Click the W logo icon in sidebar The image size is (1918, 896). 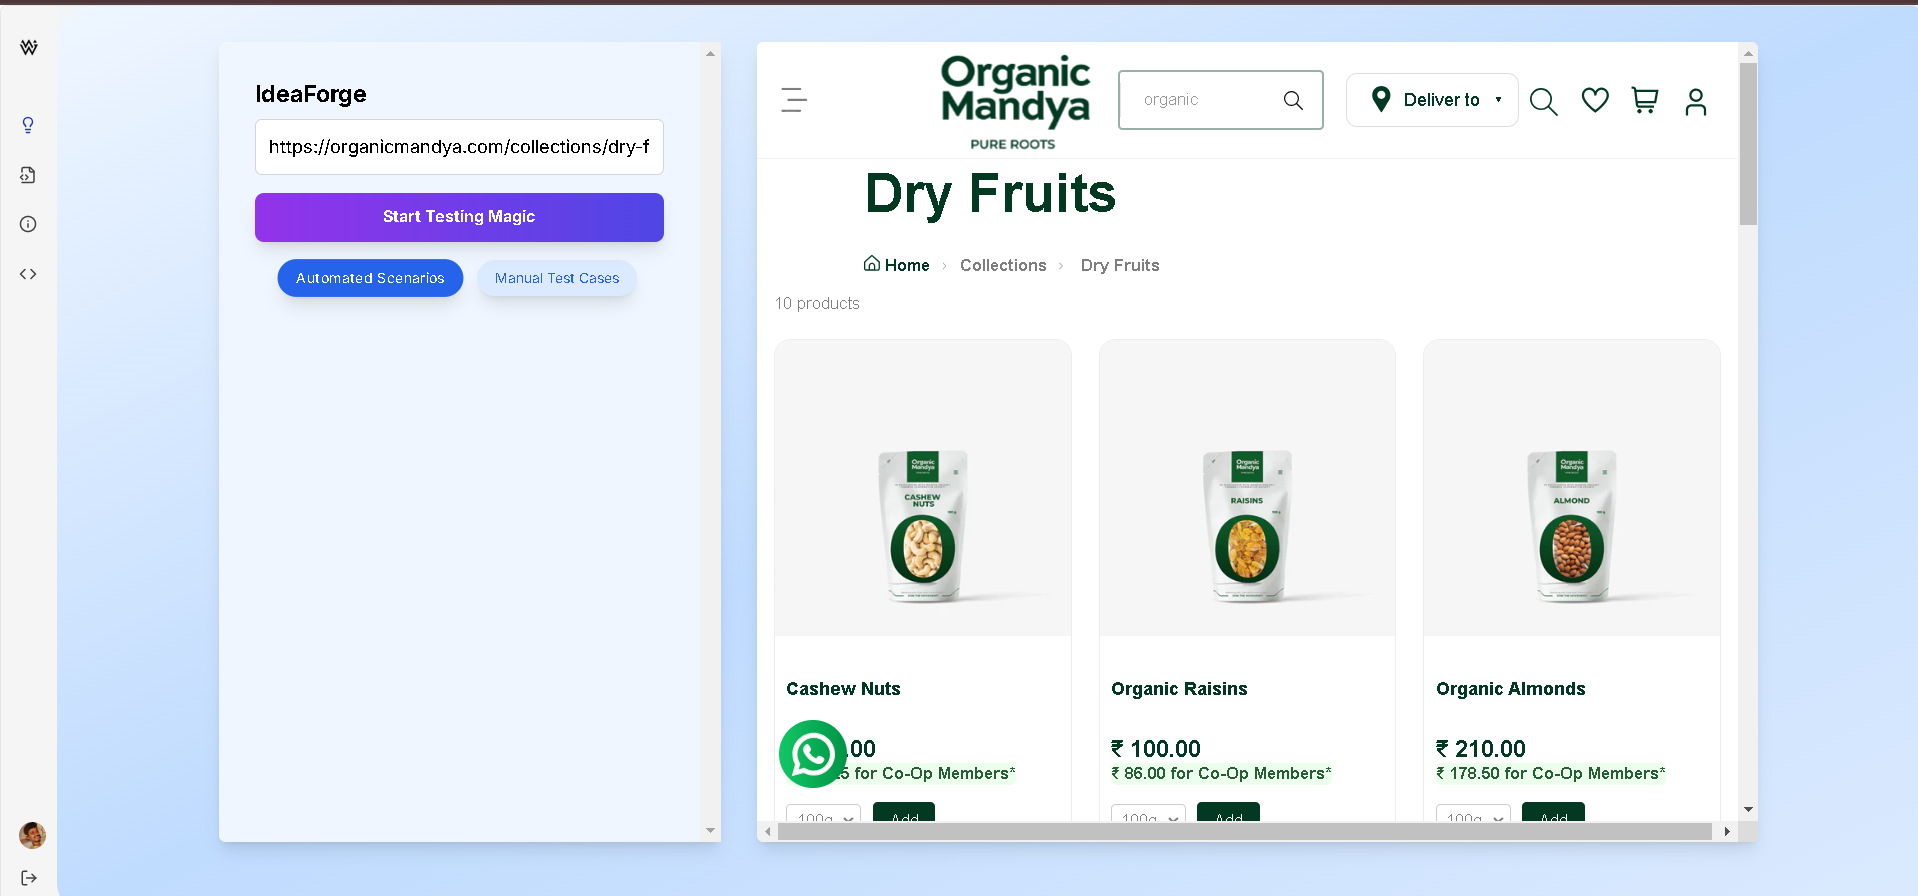[x=29, y=47]
